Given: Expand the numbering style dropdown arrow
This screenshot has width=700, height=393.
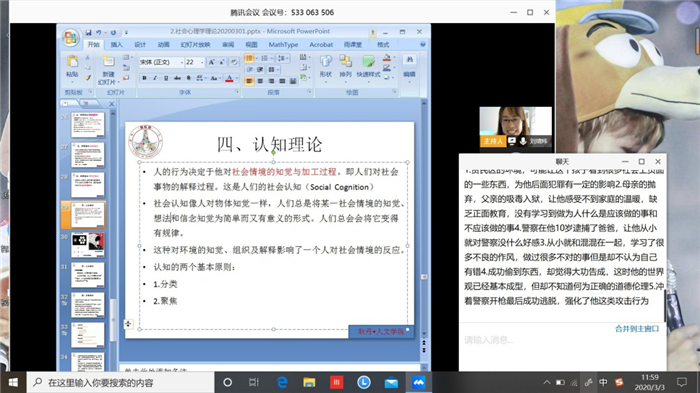Looking at the screenshot, I should click(x=271, y=58).
